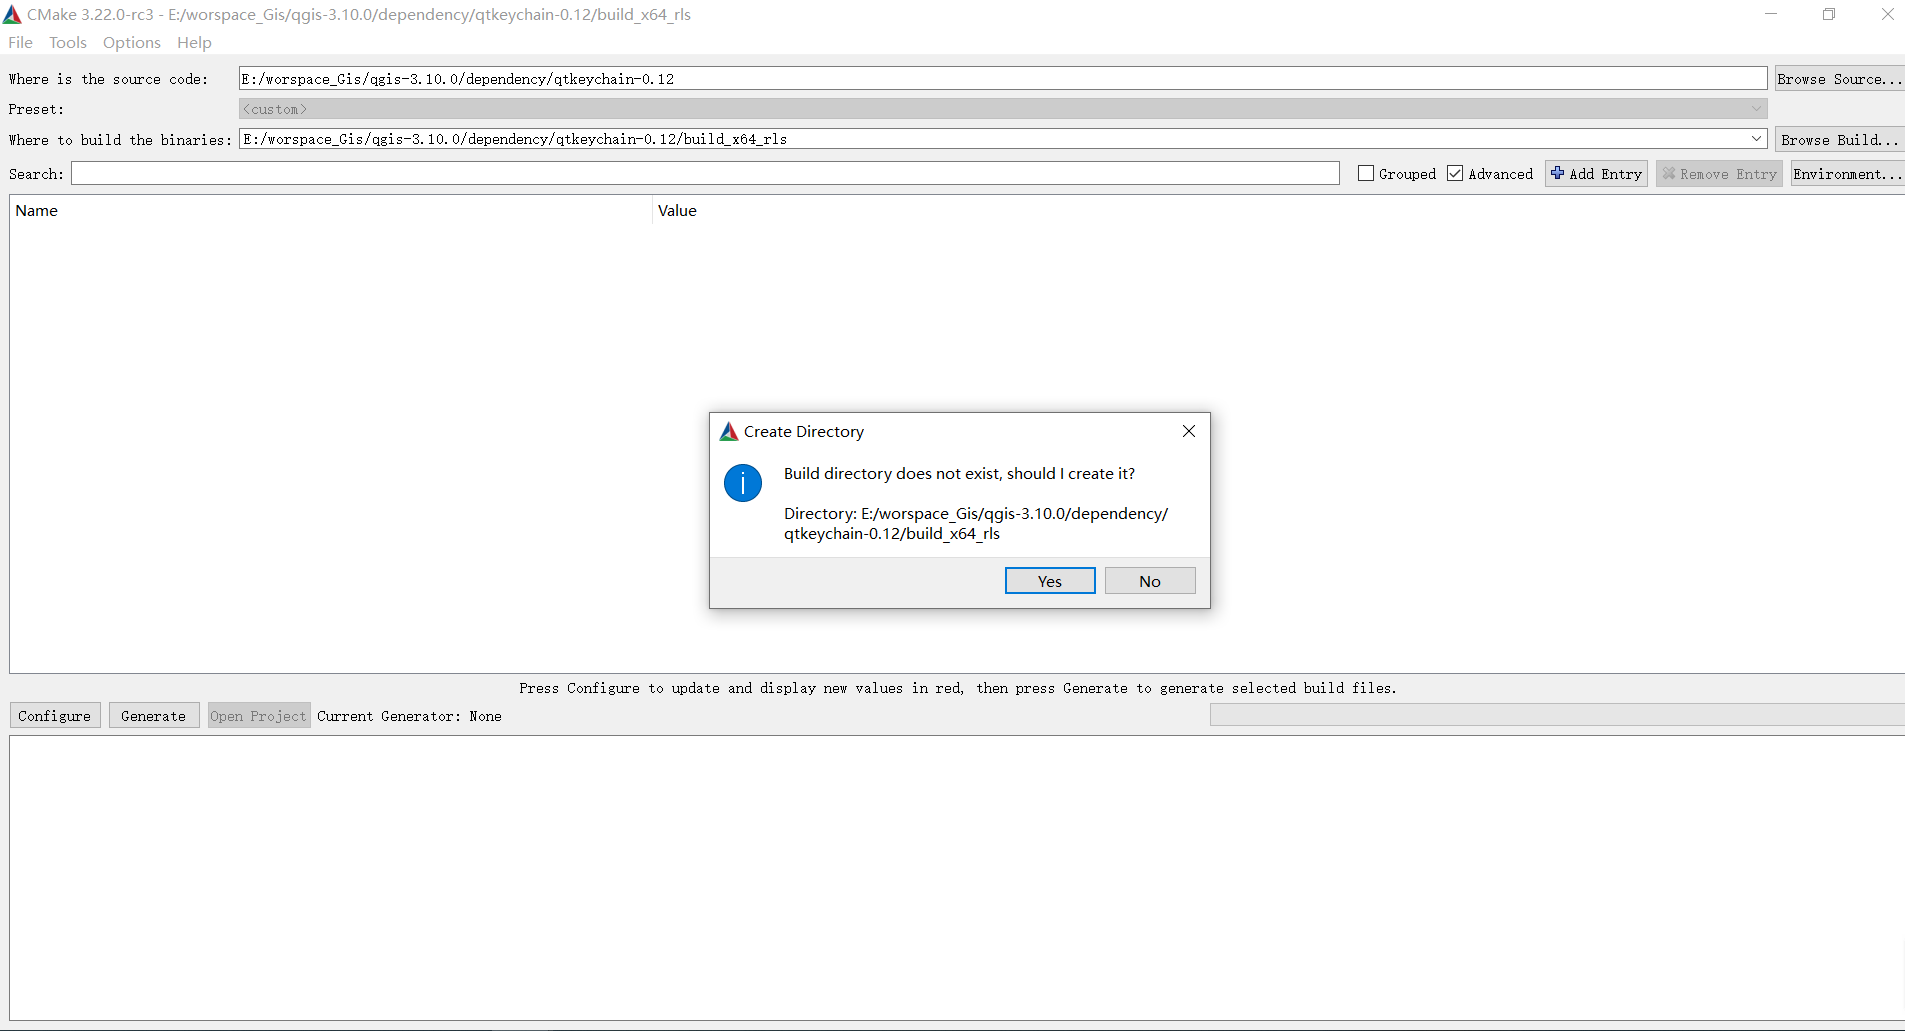Viewport: 1905px width, 1031px height.
Task: Click 'Where to build the binaries:' label
Action: point(120,140)
